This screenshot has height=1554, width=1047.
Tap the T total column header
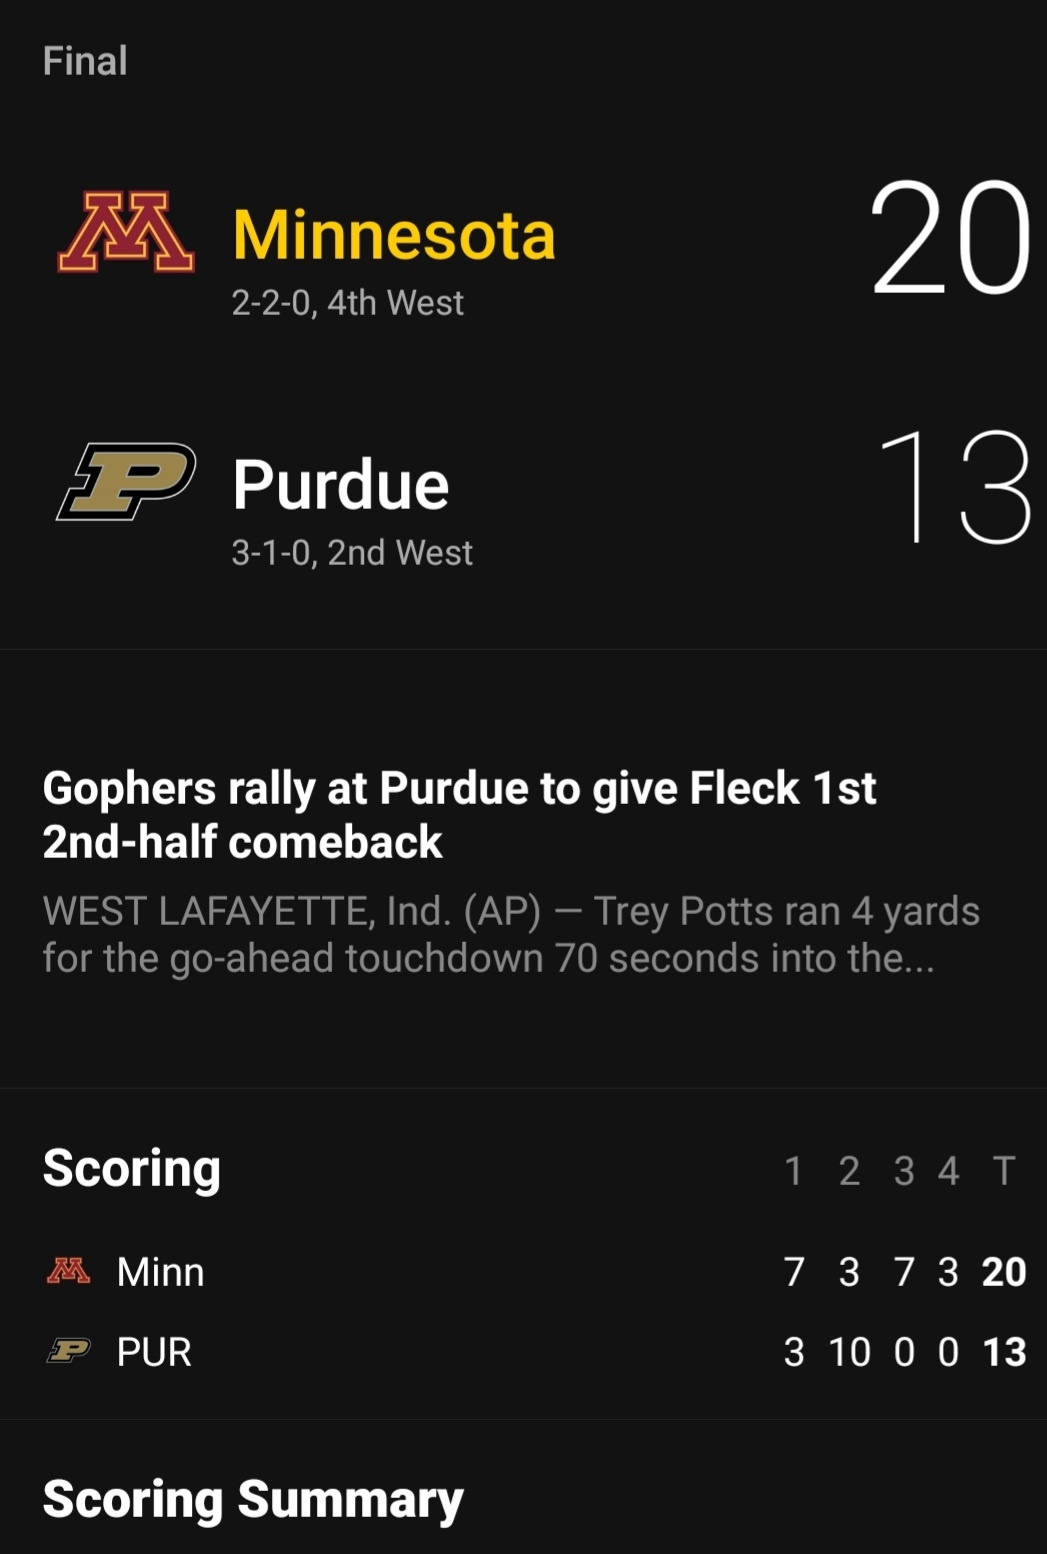[x=1004, y=1170]
